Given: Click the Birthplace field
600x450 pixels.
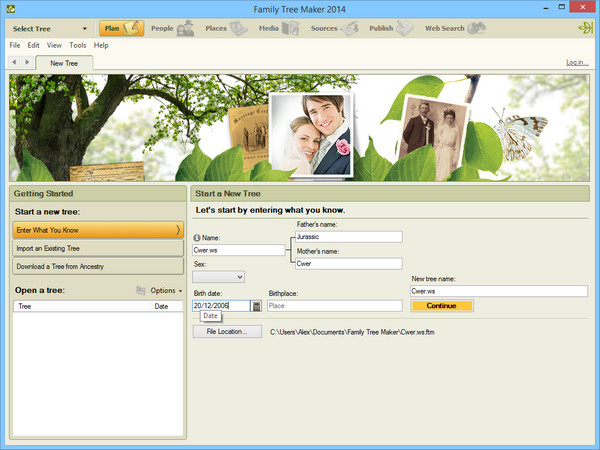Looking at the screenshot, I should click(335, 306).
